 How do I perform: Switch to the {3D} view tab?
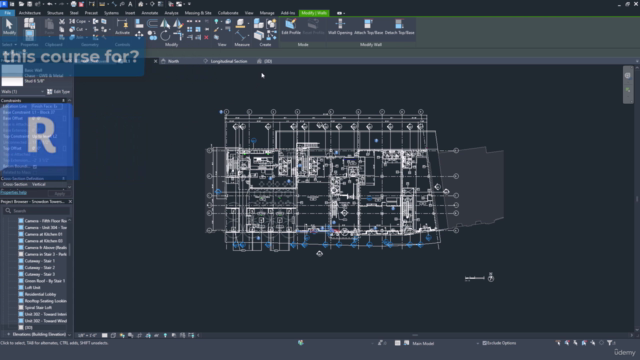coord(268,61)
